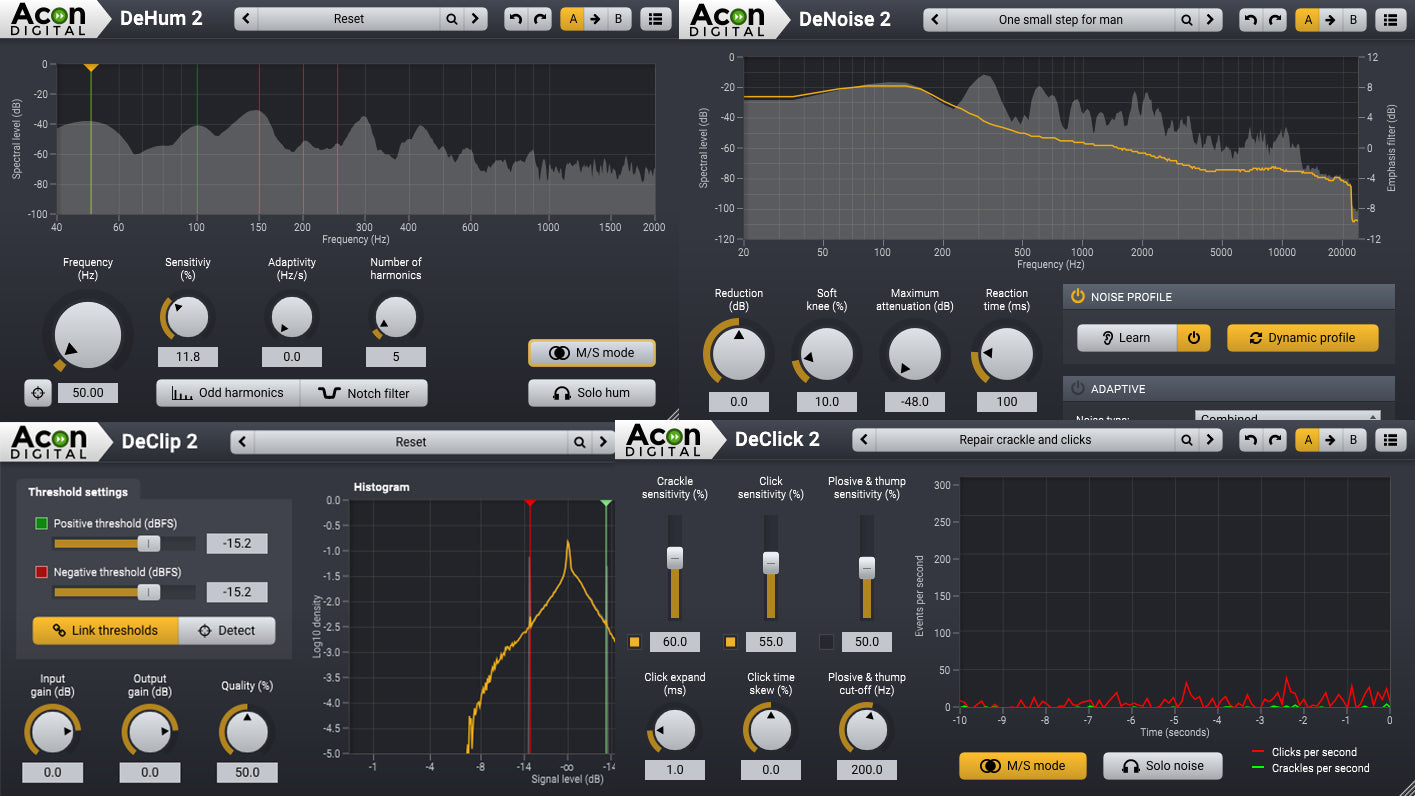Select setting A in DeClick 2
This screenshot has width=1415, height=796.
(1307, 439)
